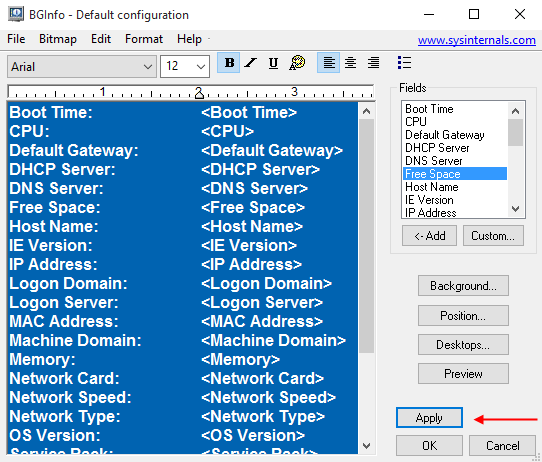Expand the font size 12 dropdown
The image size is (542, 462).
tap(185, 66)
